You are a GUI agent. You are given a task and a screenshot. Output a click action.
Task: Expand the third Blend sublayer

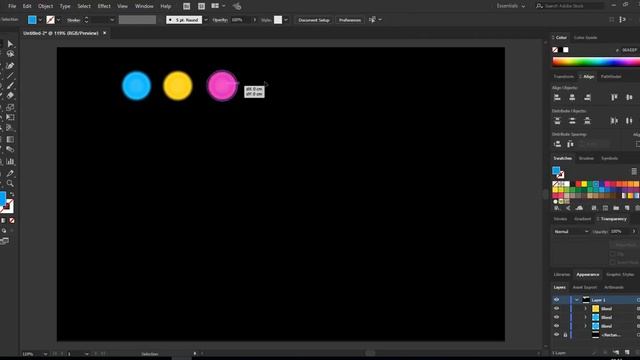pos(585,326)
